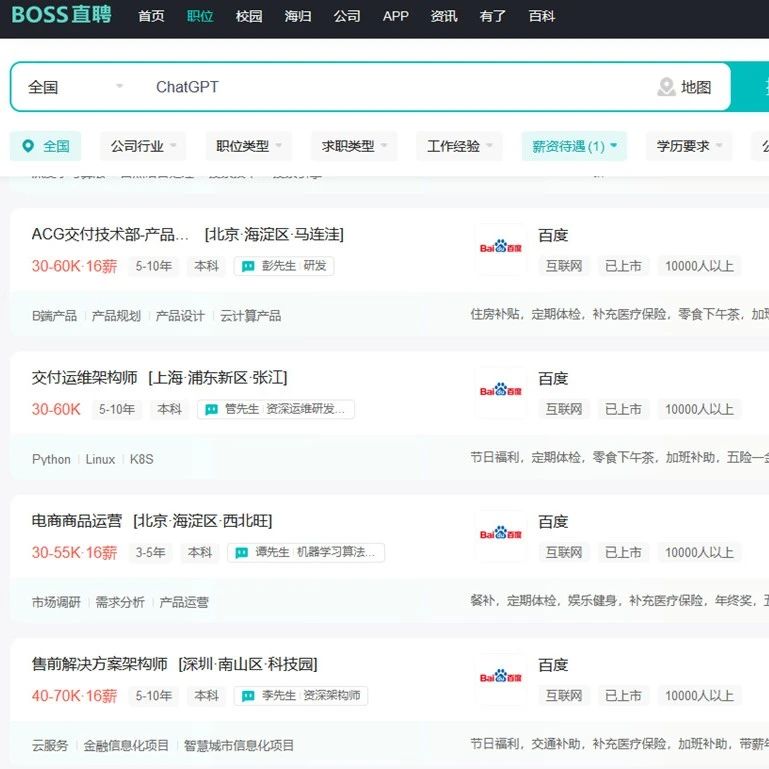Click the chat icon next to 彭先生
Viewport: 769px width, 769px height.
(248, 266)
